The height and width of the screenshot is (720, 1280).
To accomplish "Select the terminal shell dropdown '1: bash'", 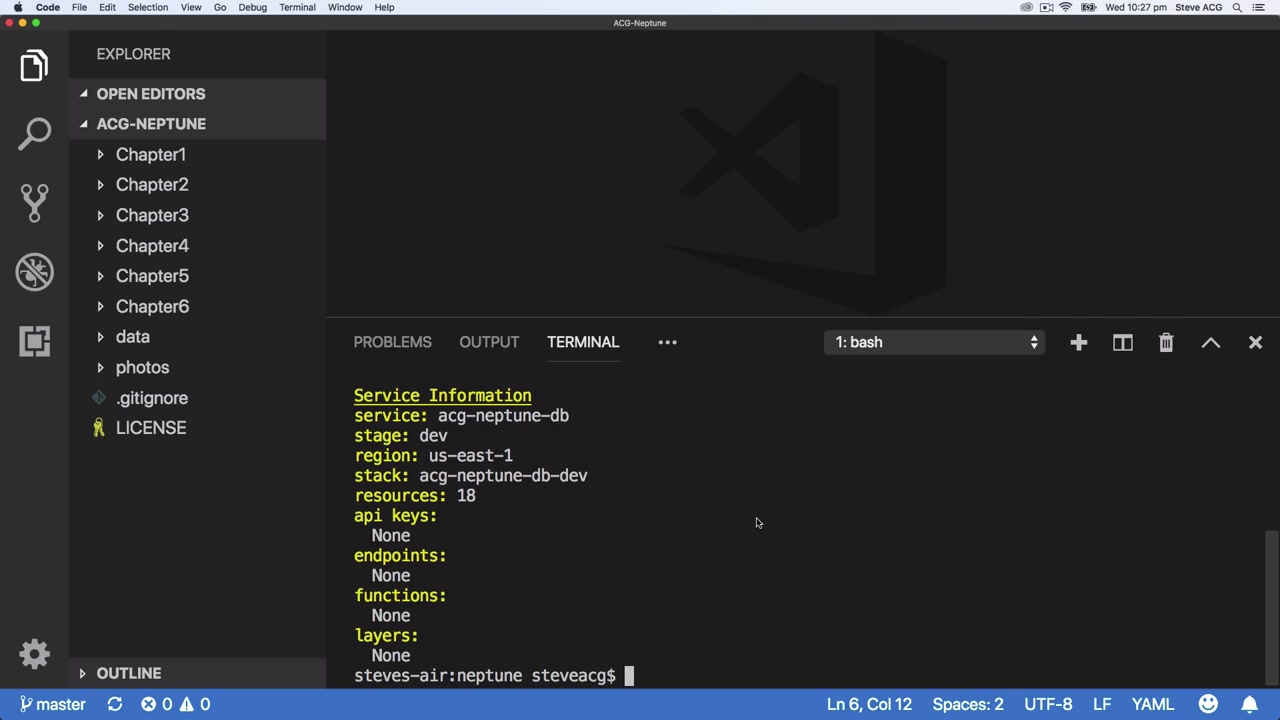I will (935, 342).
